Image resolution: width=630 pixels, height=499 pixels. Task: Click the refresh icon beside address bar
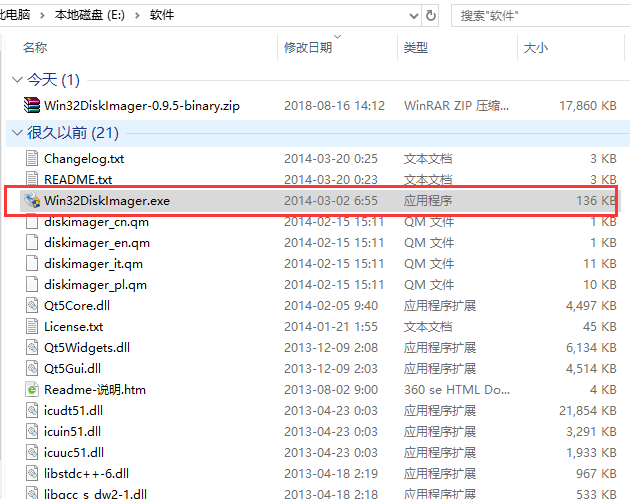pyautogui.click(x=431, y=17)
